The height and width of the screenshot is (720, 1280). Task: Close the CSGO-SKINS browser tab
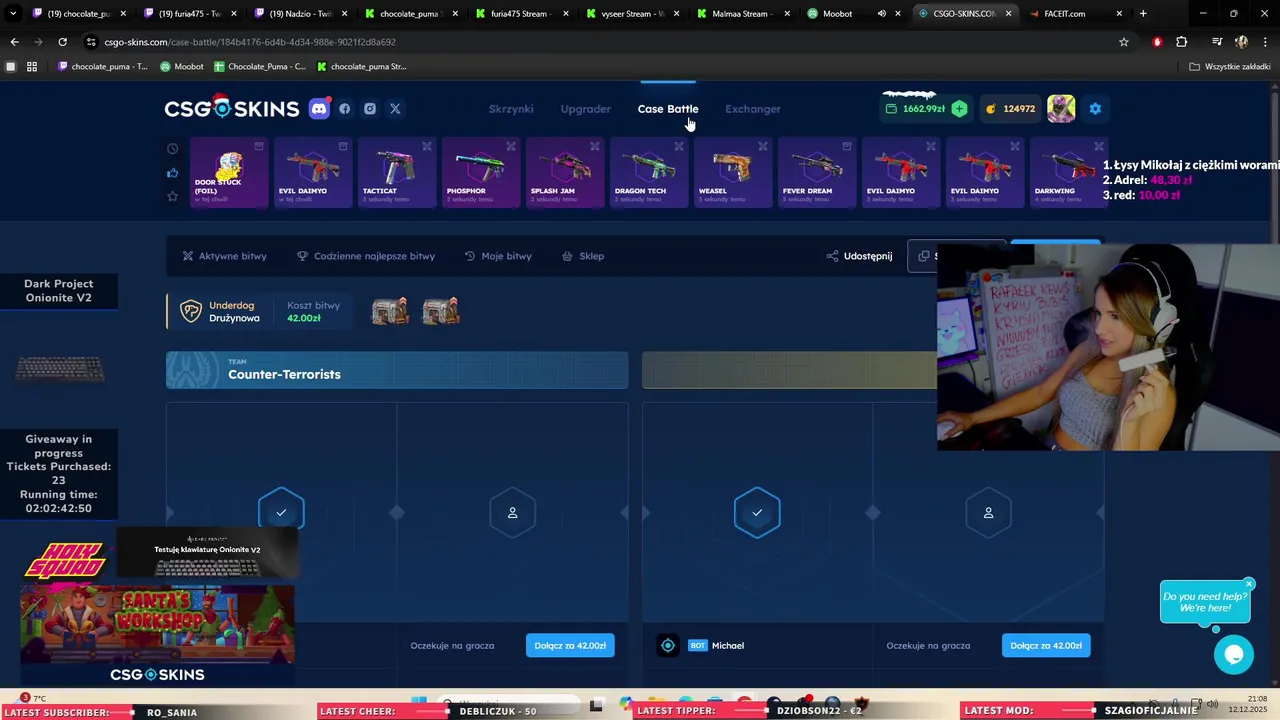[1008, 14]
